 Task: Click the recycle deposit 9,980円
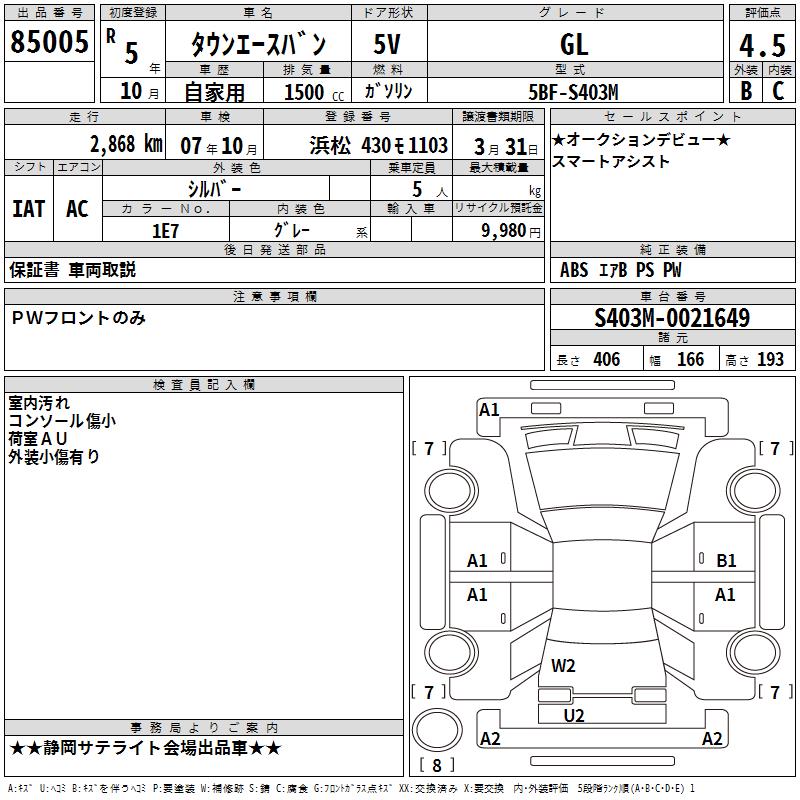click(x=511, y=231)
